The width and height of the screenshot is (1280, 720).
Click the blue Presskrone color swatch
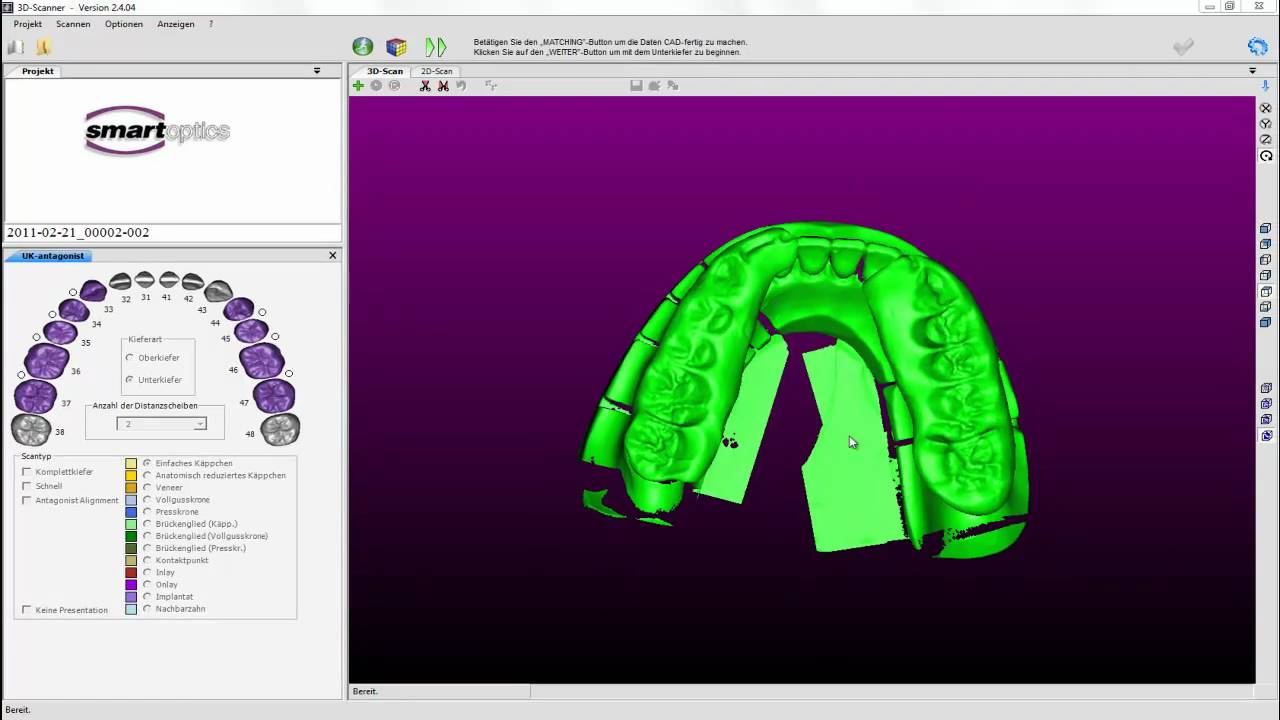click(x=131, y=511)
